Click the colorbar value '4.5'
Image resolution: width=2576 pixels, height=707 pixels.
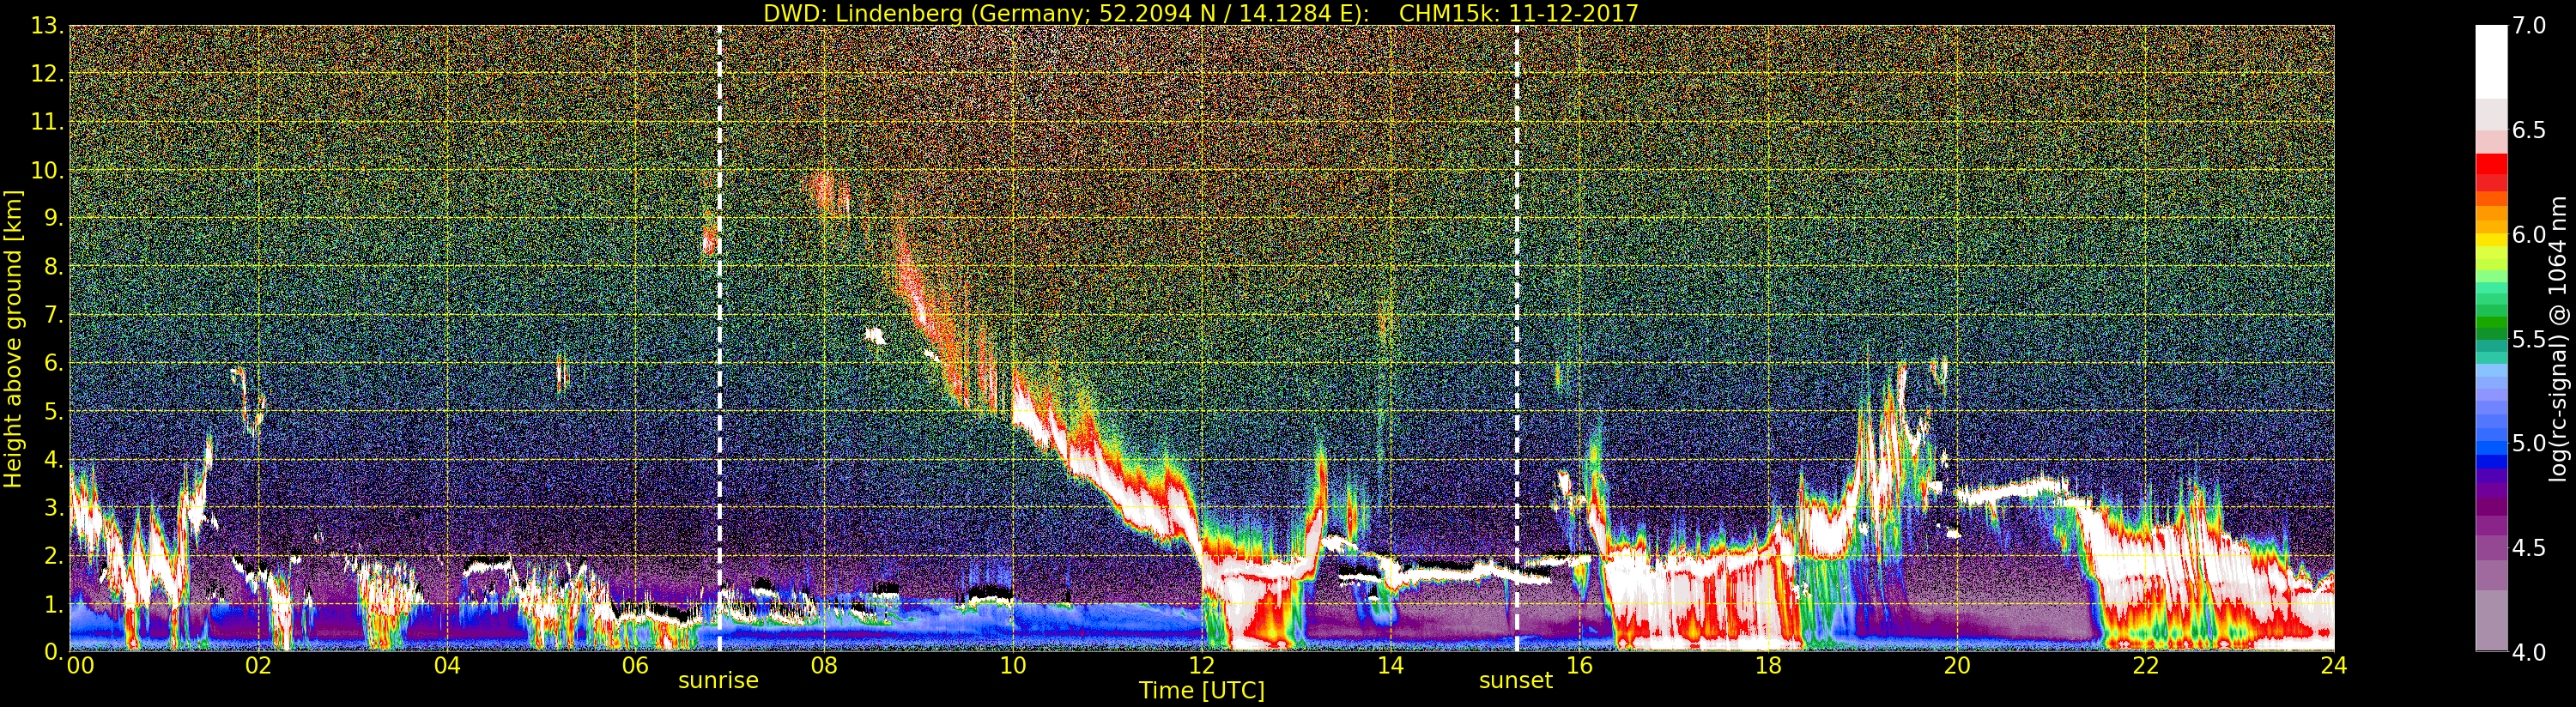point(2529,547)
